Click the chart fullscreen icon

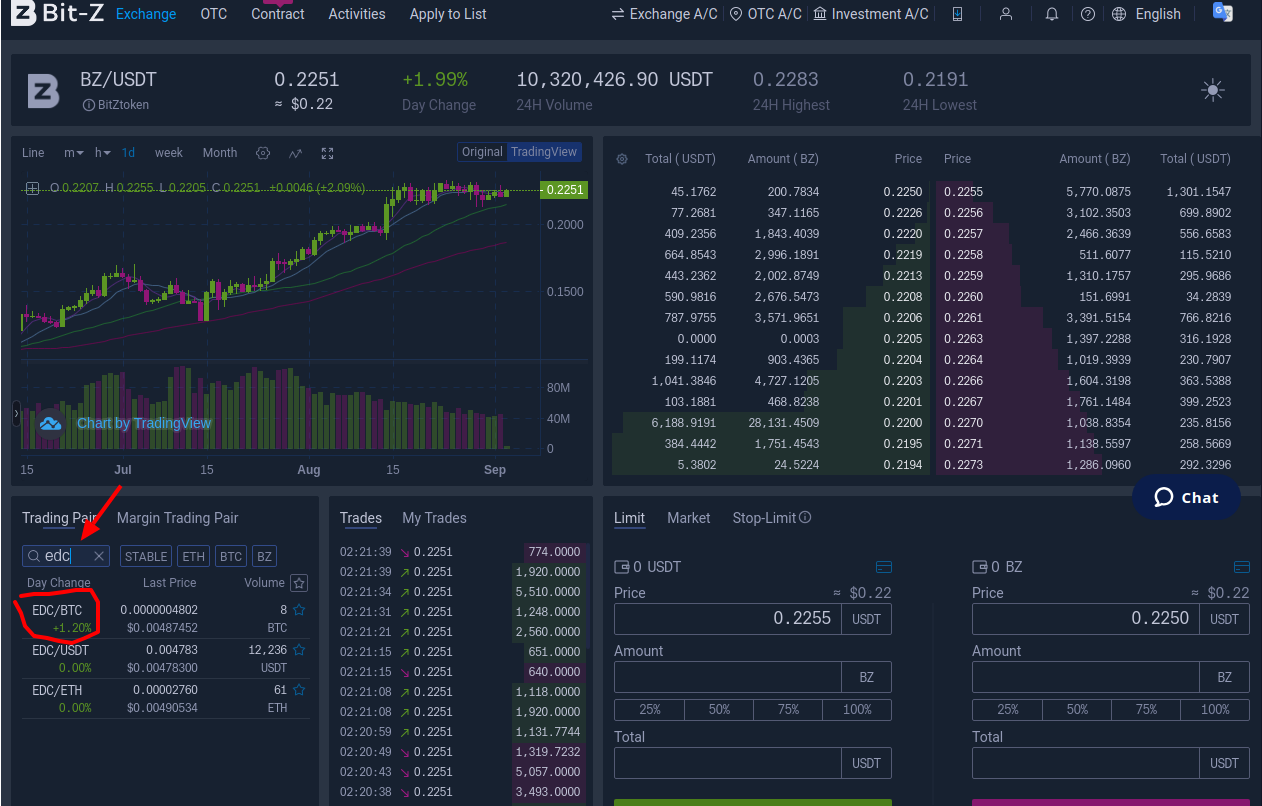[327, 153]
